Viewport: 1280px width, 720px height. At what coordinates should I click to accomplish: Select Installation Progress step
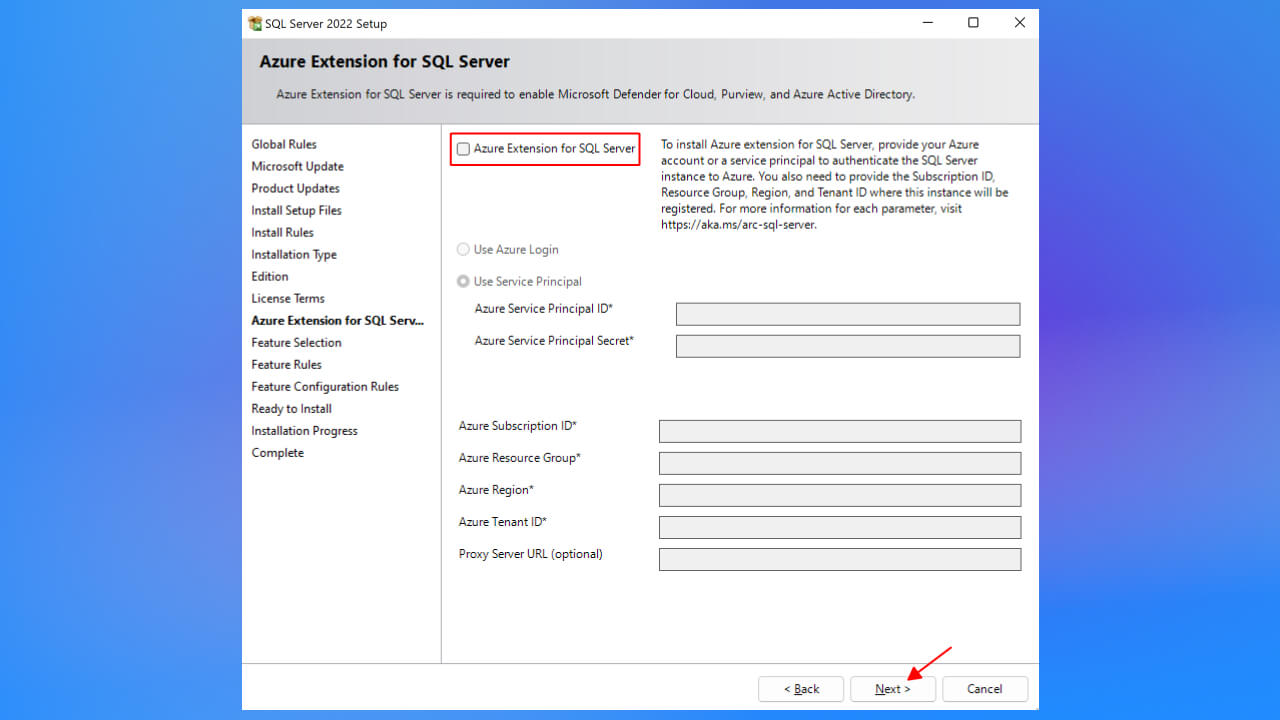click(304, 430)
